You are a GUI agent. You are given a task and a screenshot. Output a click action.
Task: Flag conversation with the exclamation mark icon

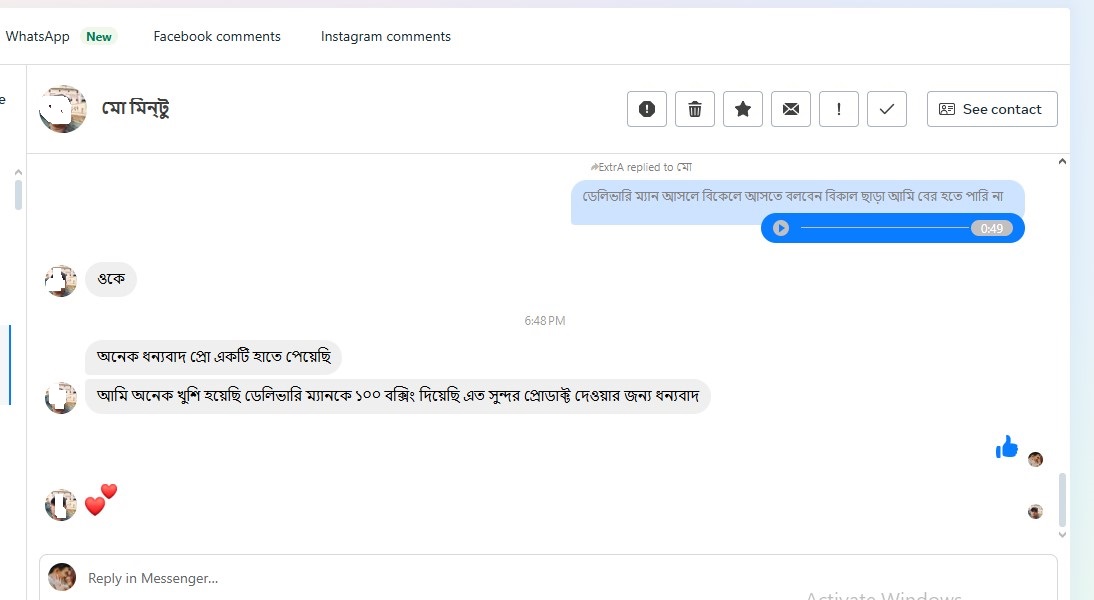point(839,109)
